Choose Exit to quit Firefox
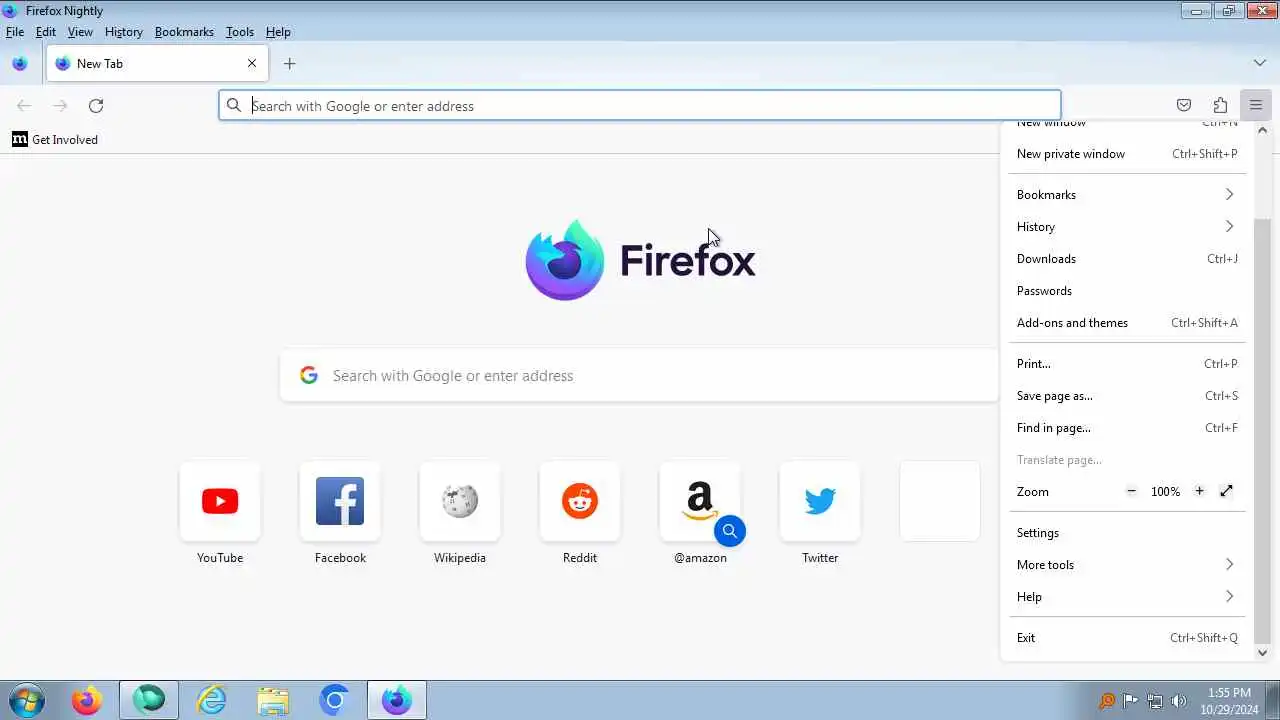 (1127, 638)
